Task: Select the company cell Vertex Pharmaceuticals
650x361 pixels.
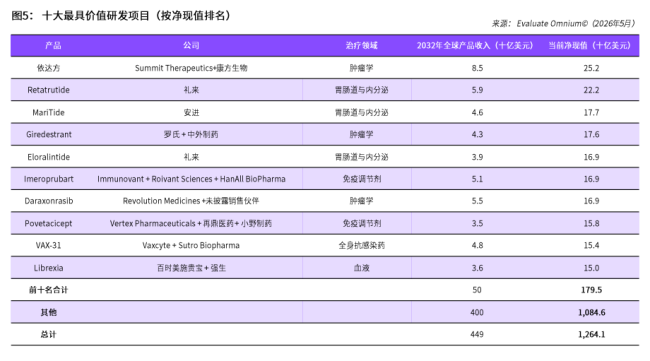Action: click(191, 223)
